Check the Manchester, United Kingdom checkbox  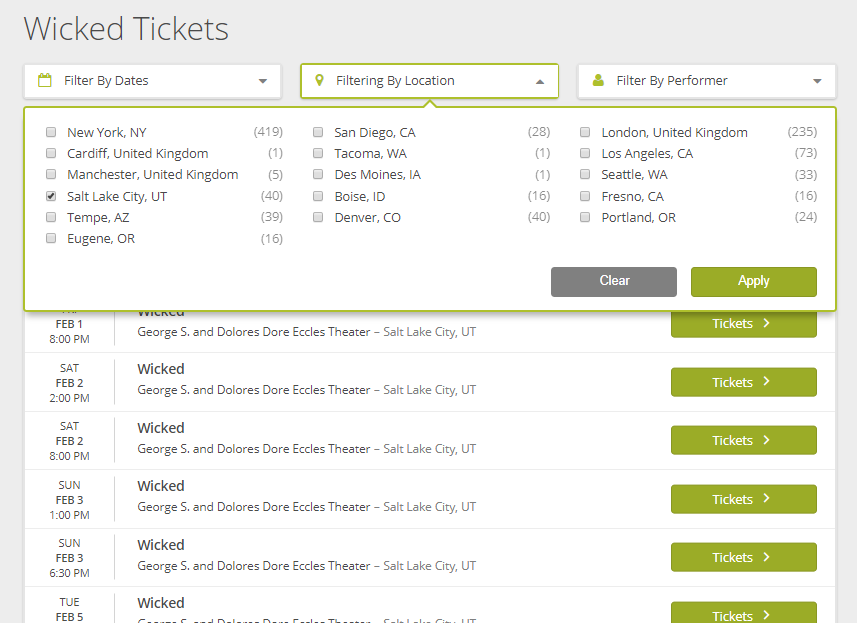pos(51,174)
